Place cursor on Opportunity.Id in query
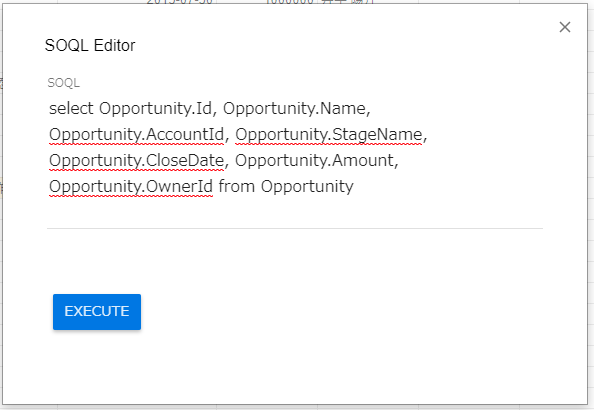The image size is (594, 410). (158, 109)
